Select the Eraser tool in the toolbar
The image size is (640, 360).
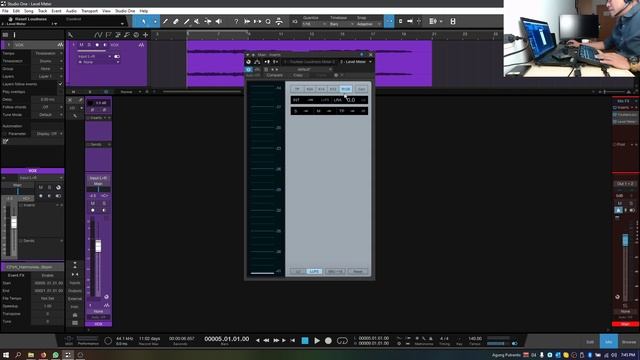tap(176, 21)
